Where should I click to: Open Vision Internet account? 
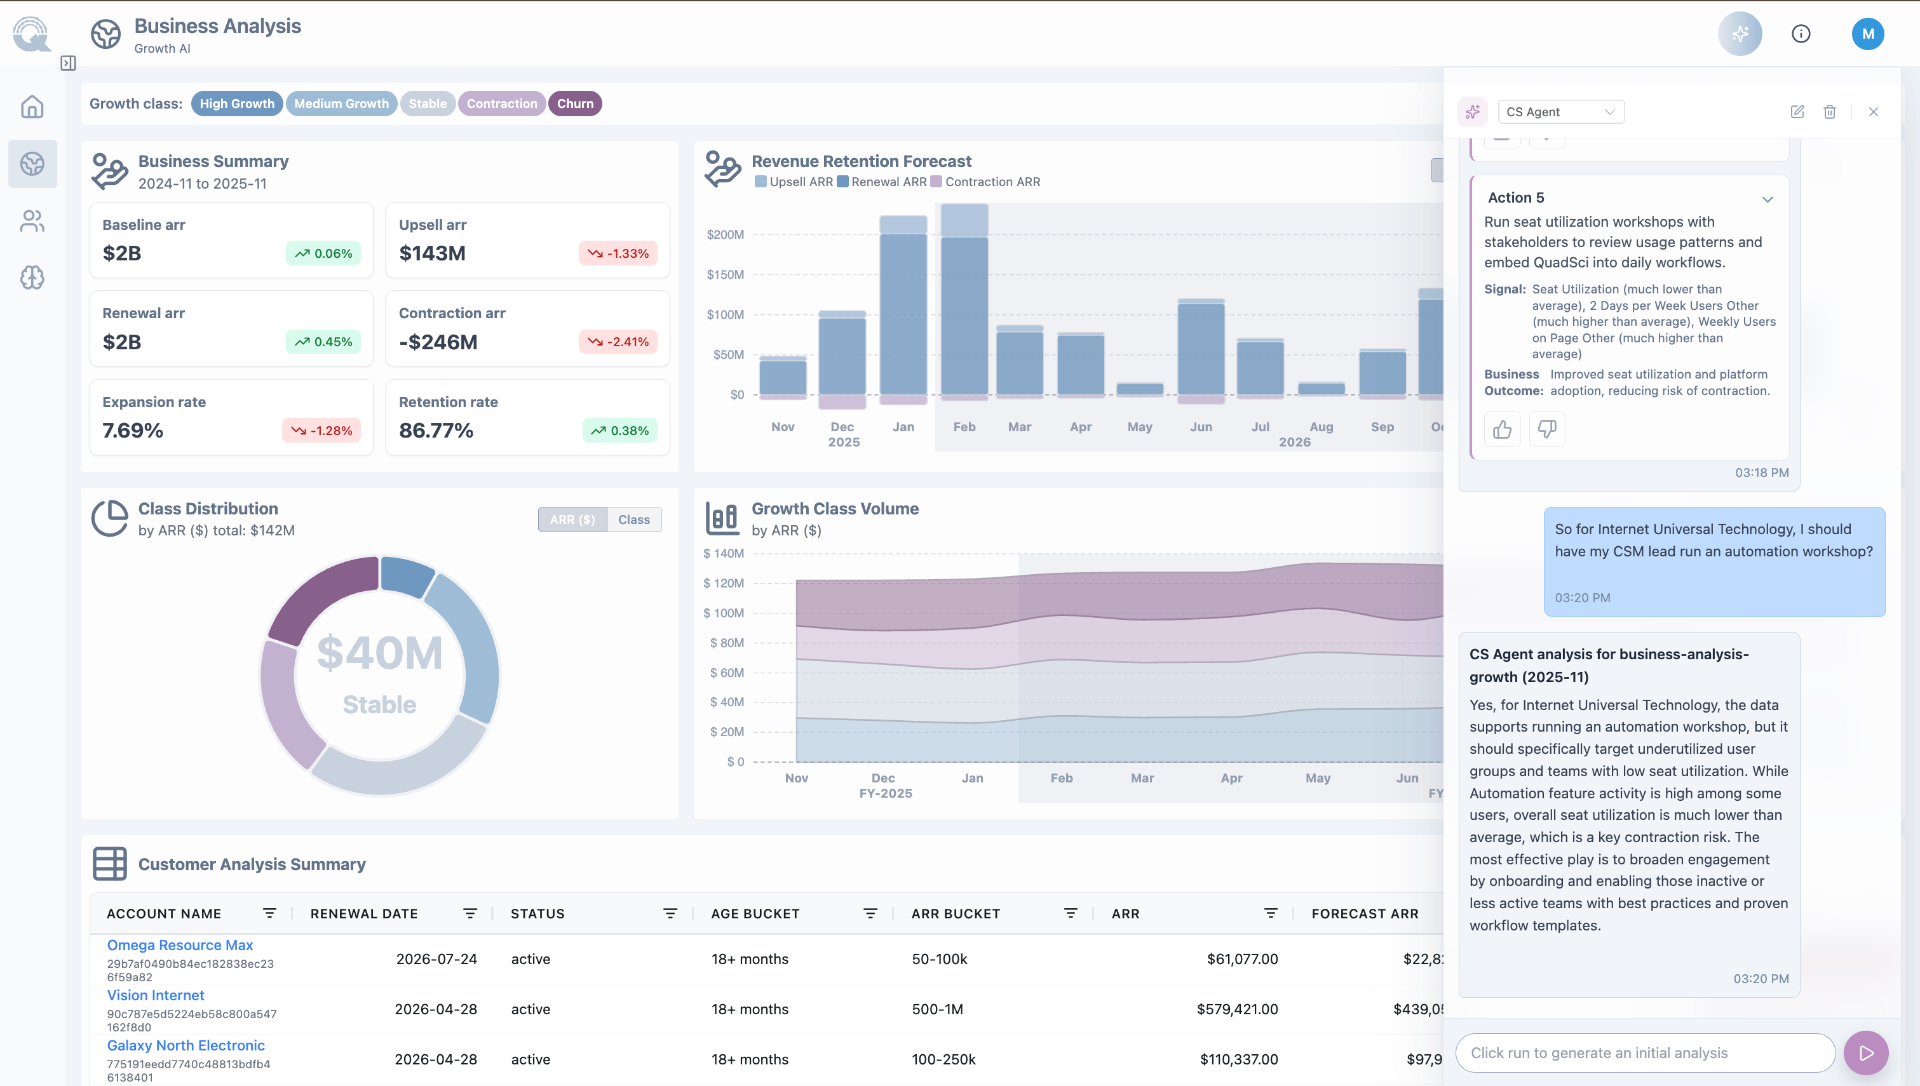pos(156,995)
